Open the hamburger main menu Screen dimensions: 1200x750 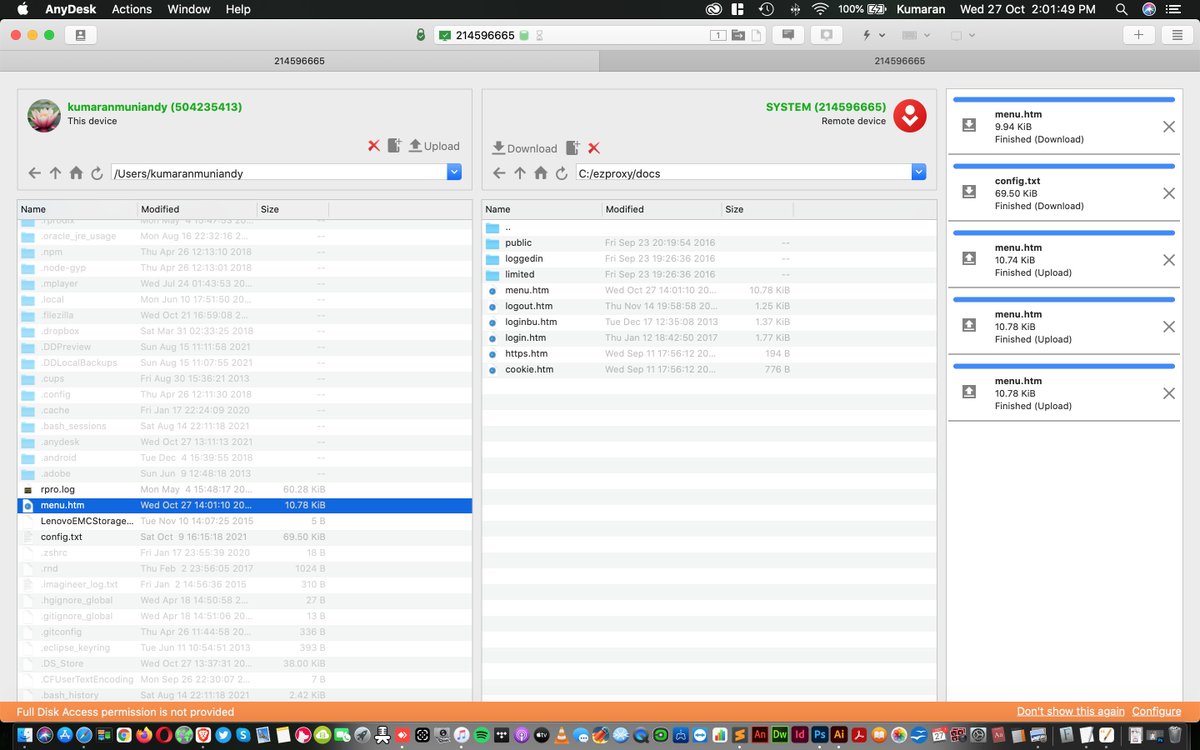pos(1177,35)
